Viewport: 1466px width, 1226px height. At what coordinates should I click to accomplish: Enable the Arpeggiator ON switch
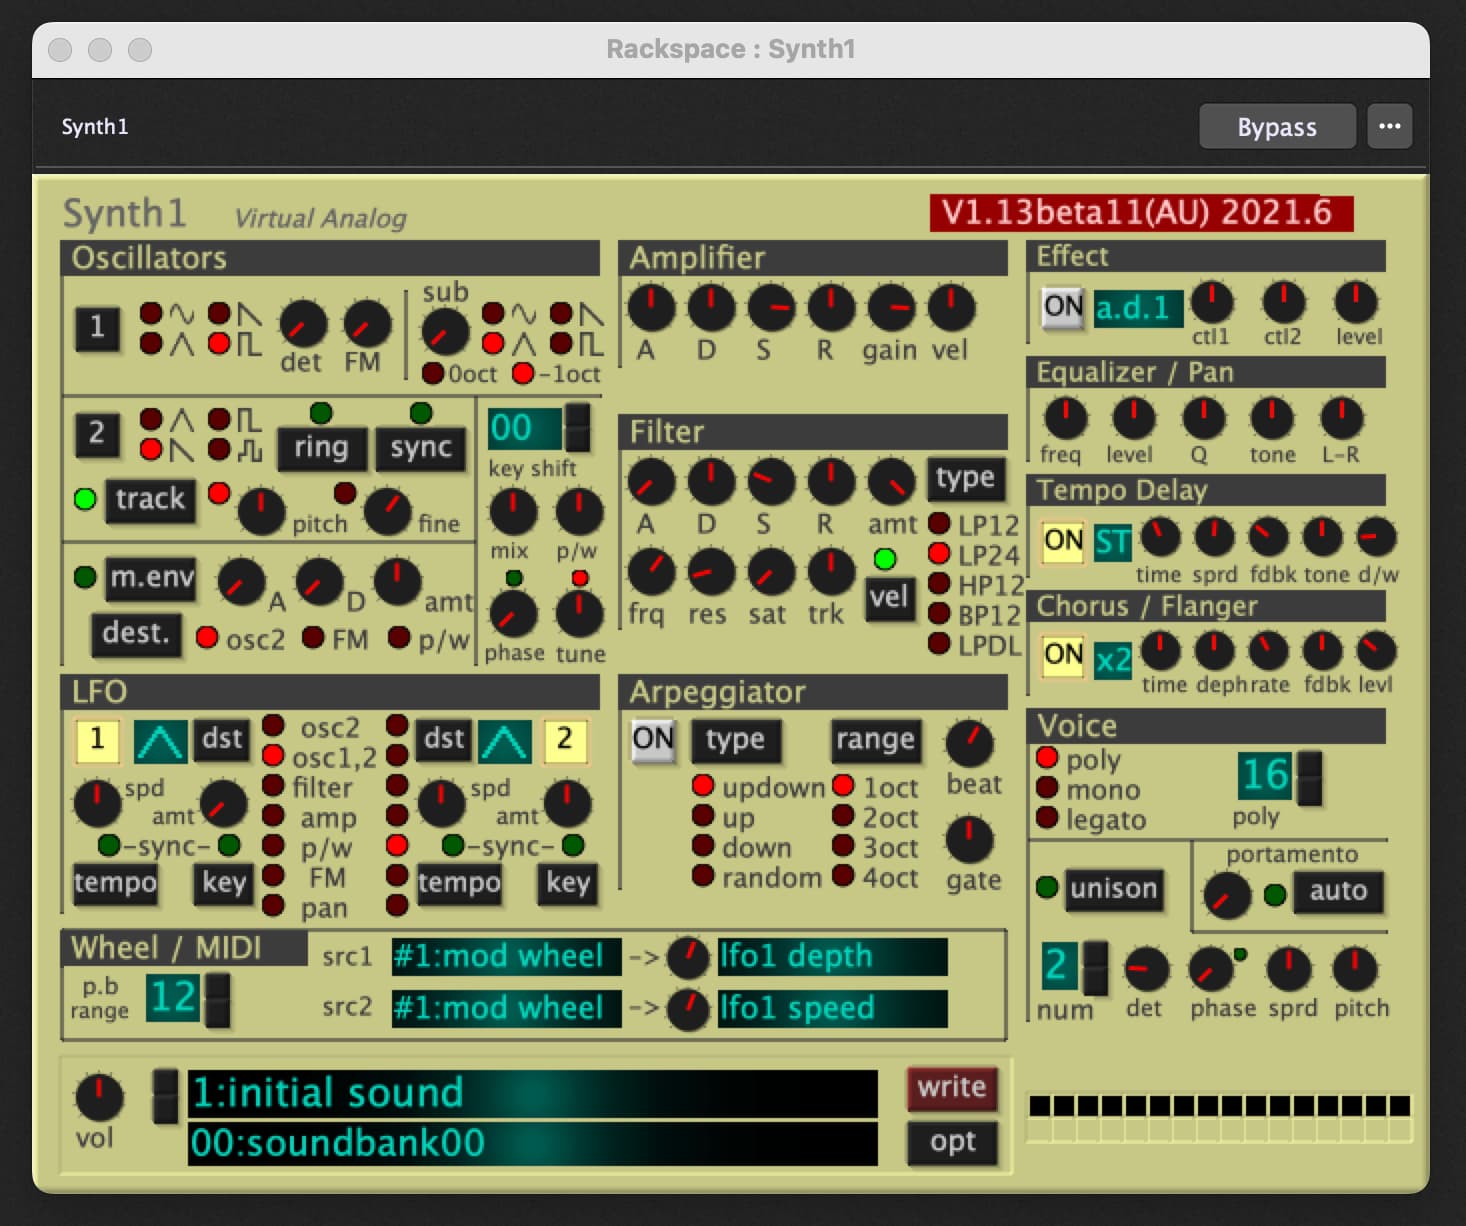(x=653, y=740)
